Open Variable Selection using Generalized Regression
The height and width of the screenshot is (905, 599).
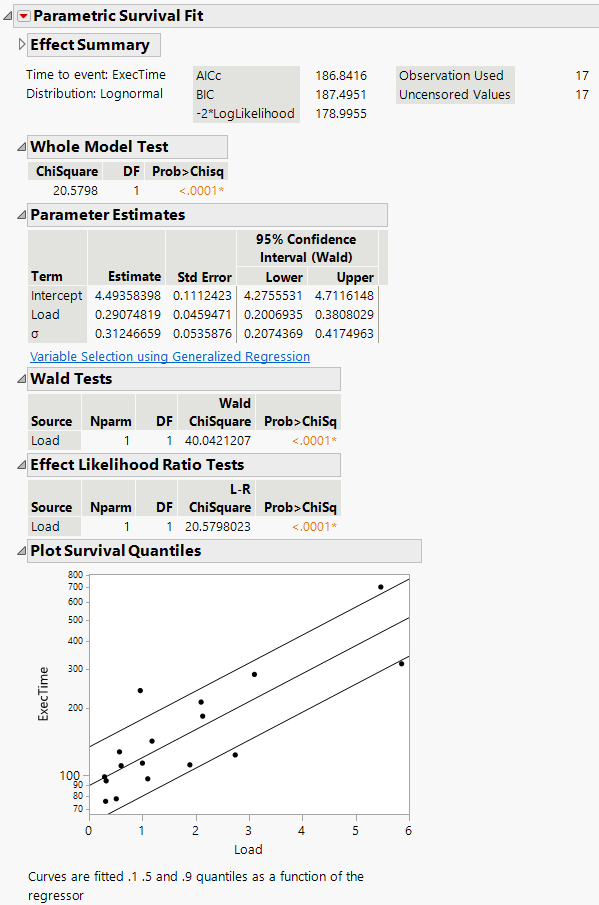(168, 356)
